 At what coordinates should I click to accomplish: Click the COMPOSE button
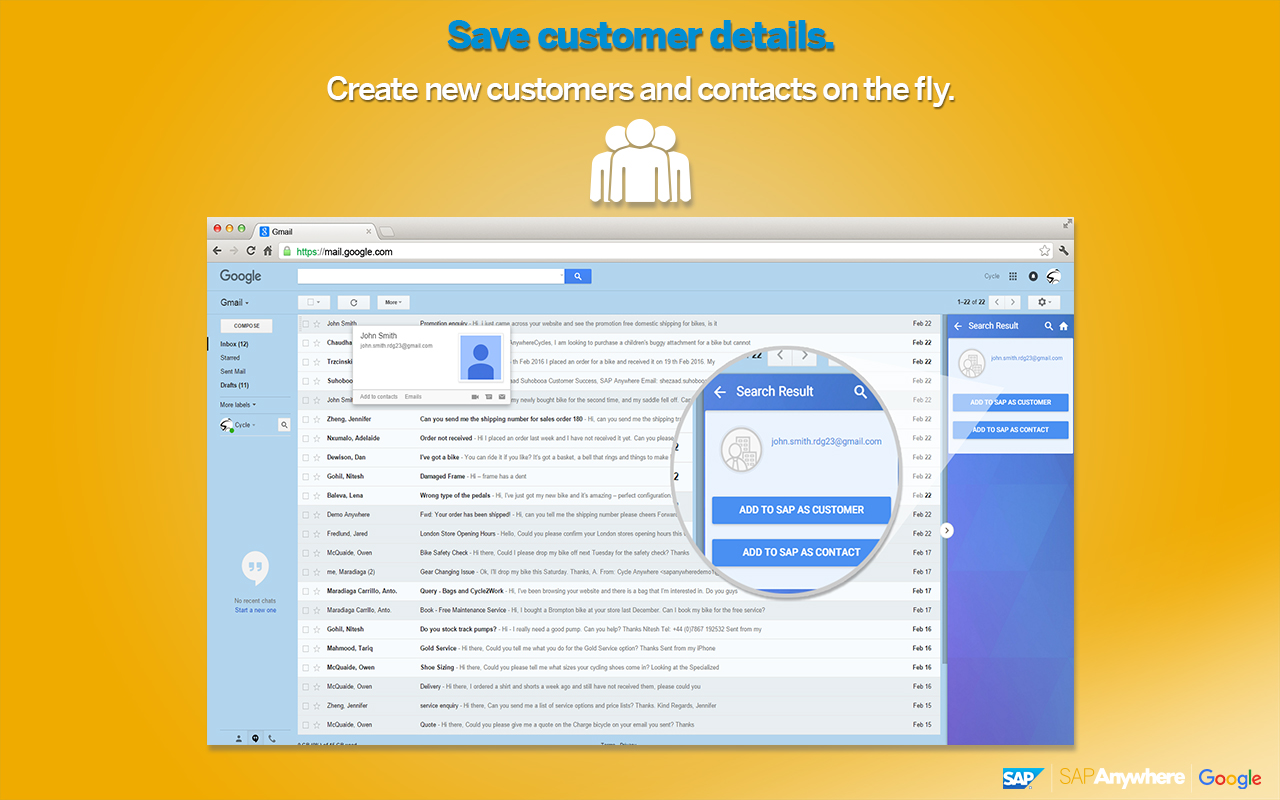click(247, 326)
